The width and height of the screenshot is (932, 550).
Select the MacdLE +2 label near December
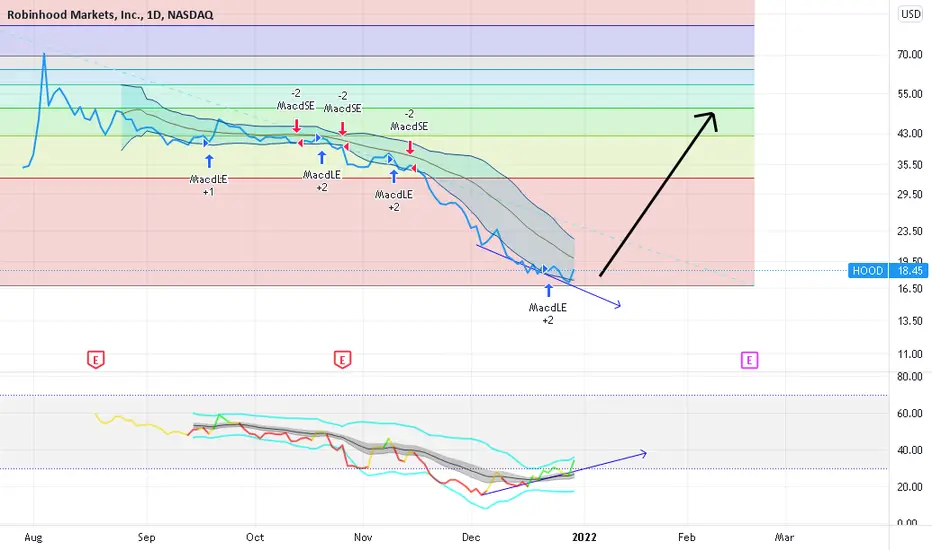point(547,313)
